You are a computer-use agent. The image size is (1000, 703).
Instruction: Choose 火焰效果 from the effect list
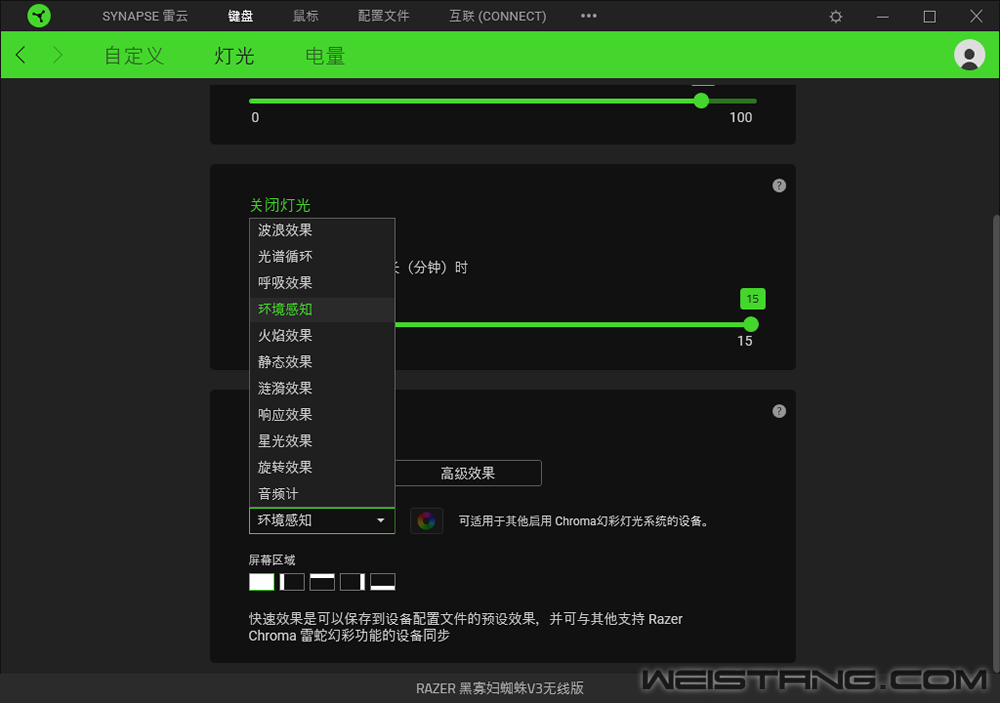[x=322, y=336]
